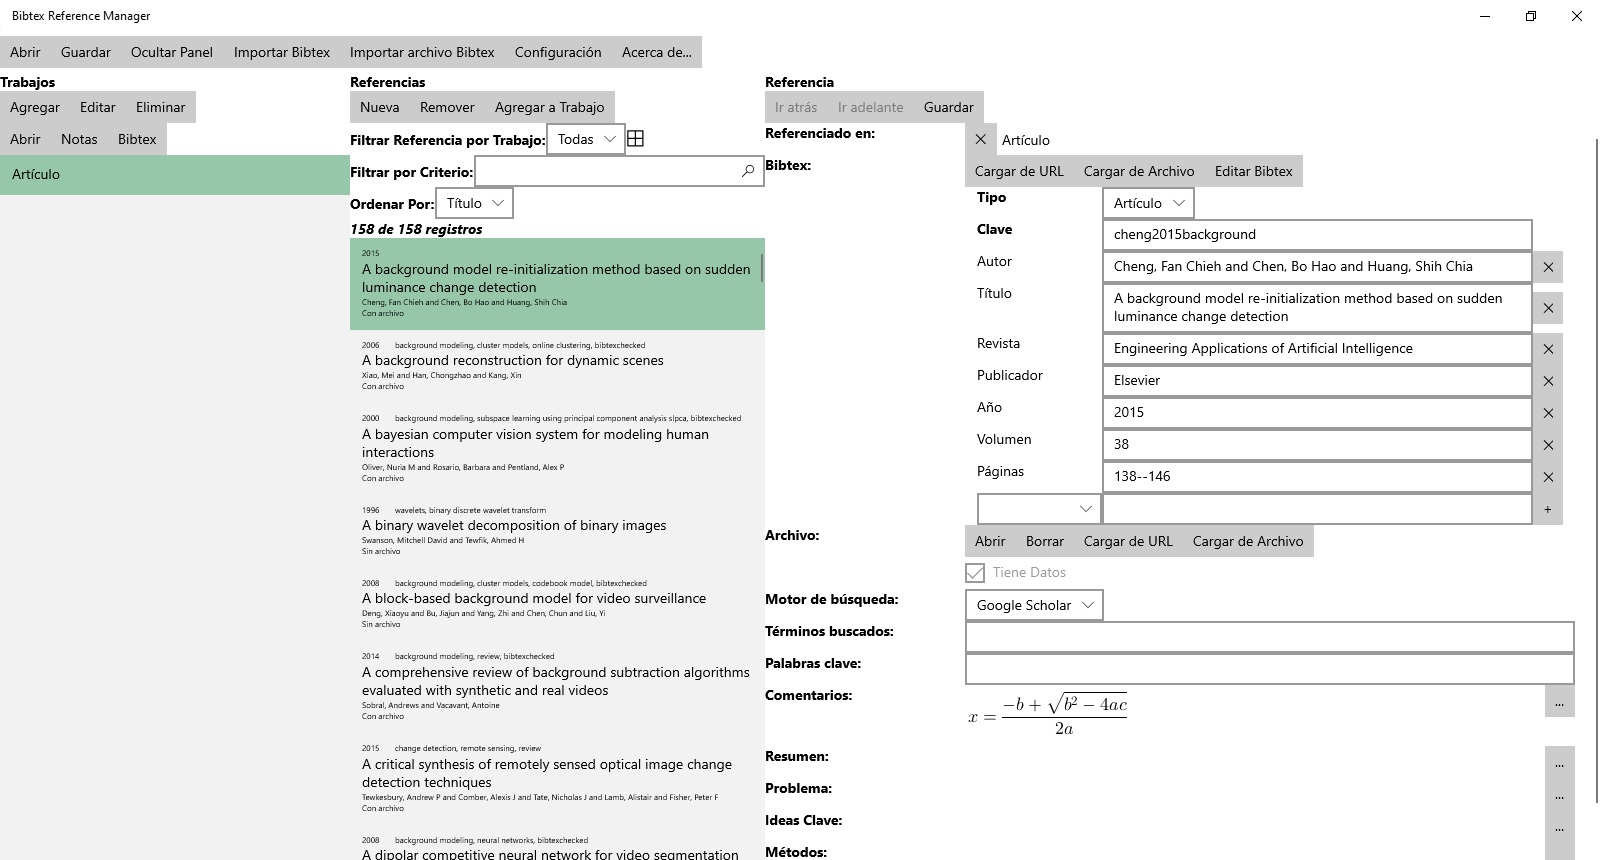Screen dimensions: 1600x860
Task: Click the Términos buscados input field
Action: click(x=1270, y=637)
